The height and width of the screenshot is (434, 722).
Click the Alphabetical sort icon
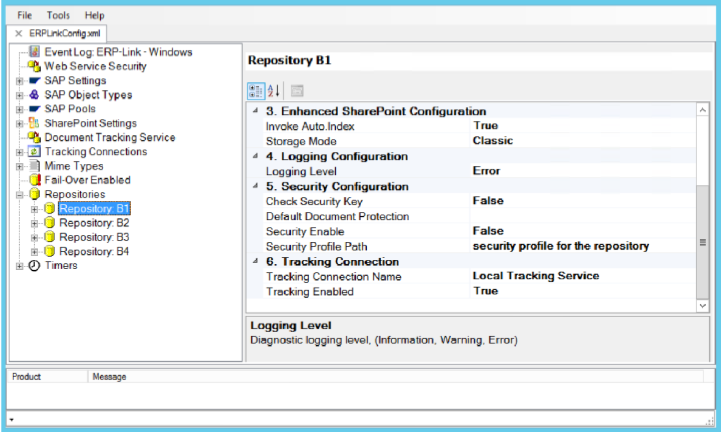click(x=275, y=91)
